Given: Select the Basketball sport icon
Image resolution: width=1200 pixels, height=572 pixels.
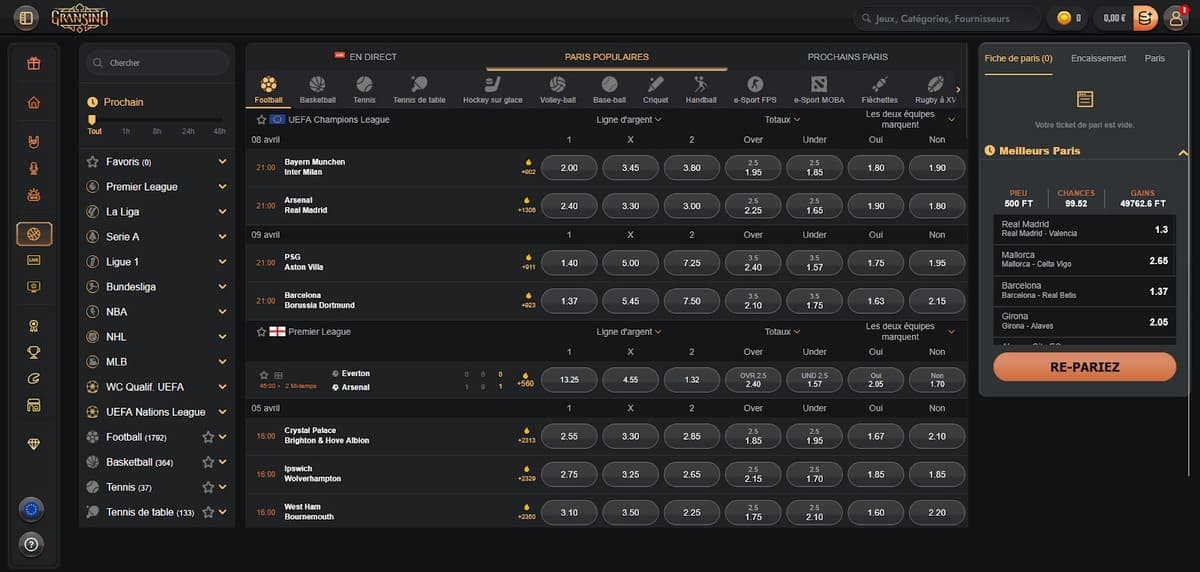Looking at the screenshot, I should pyautogui.click(x=317, y=85).
